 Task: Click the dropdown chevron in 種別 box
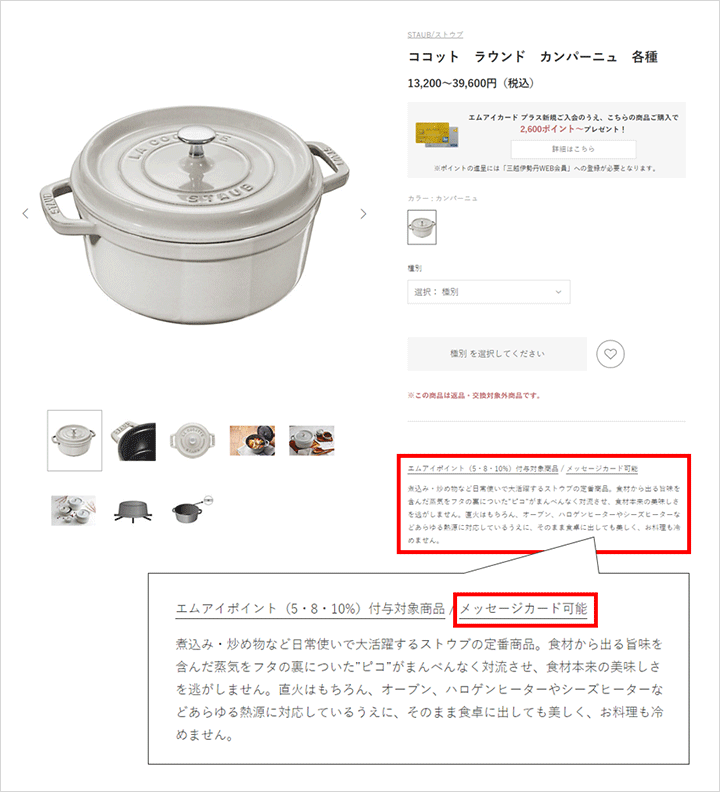(558, 292)
